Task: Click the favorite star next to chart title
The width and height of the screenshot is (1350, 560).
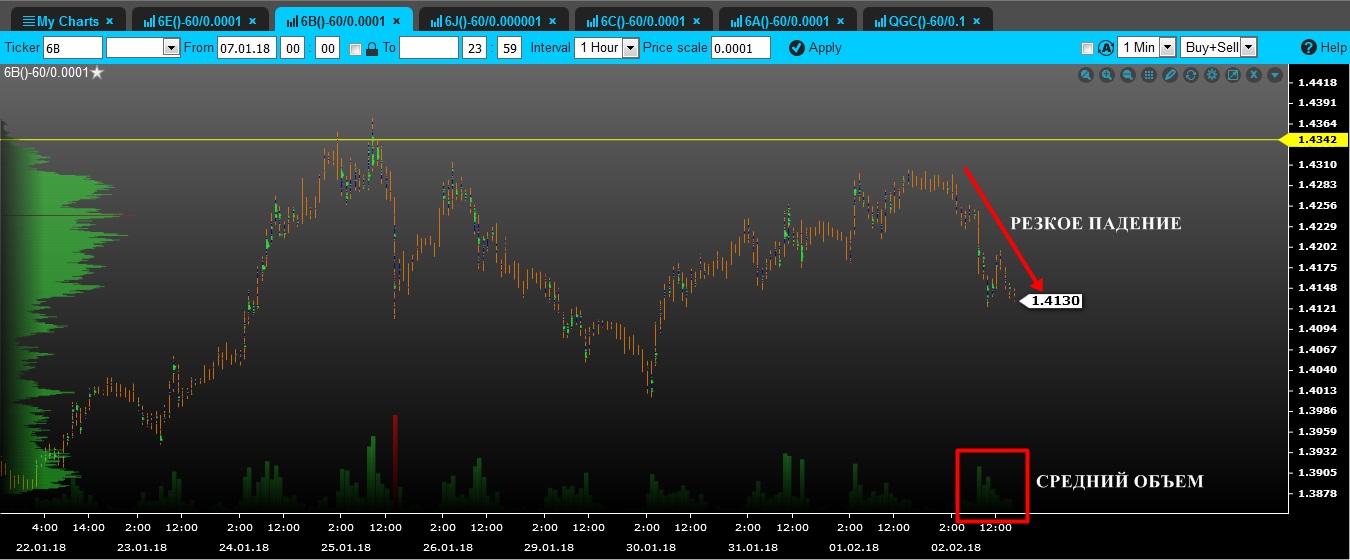Action: (97, 72)
